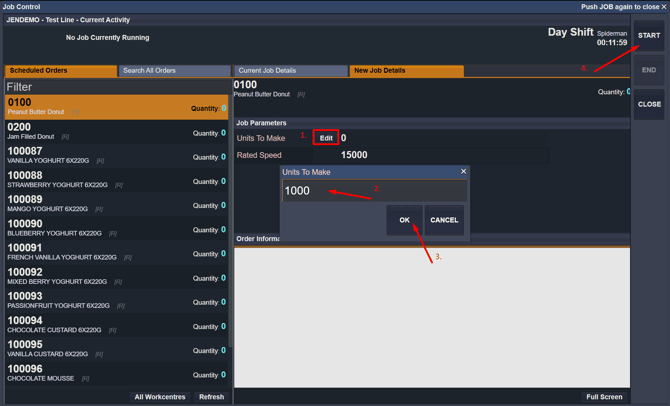Choose order 100096 Chocolate Mousse

(117, 374)
